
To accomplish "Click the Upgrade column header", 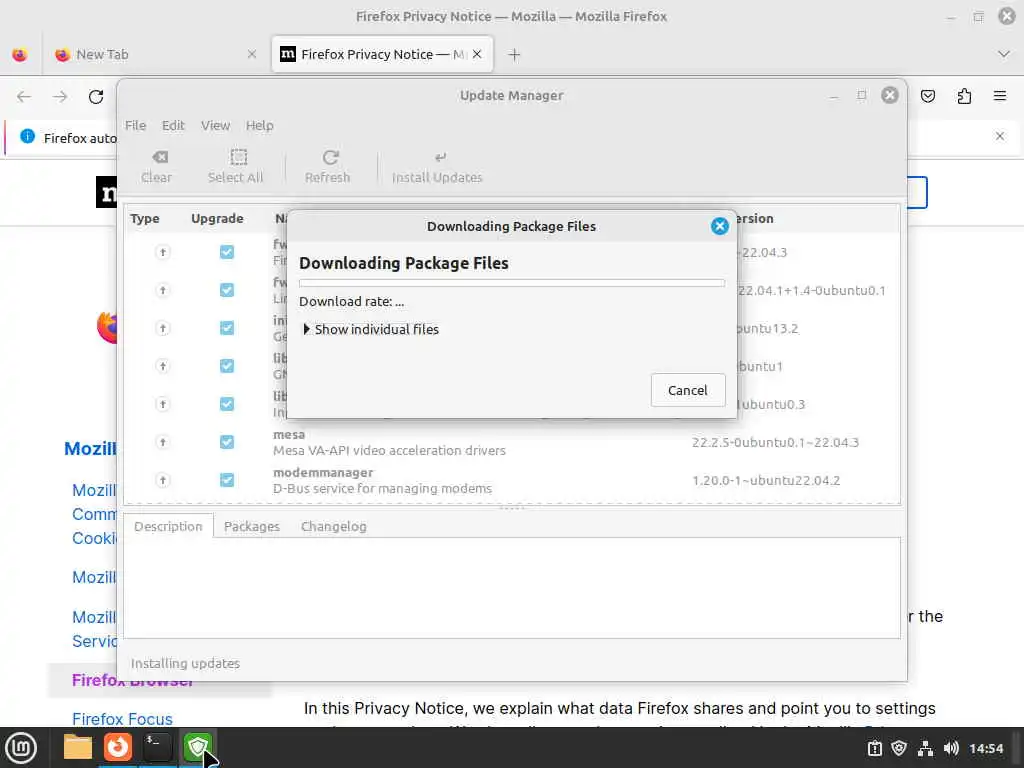I will 217,219.
